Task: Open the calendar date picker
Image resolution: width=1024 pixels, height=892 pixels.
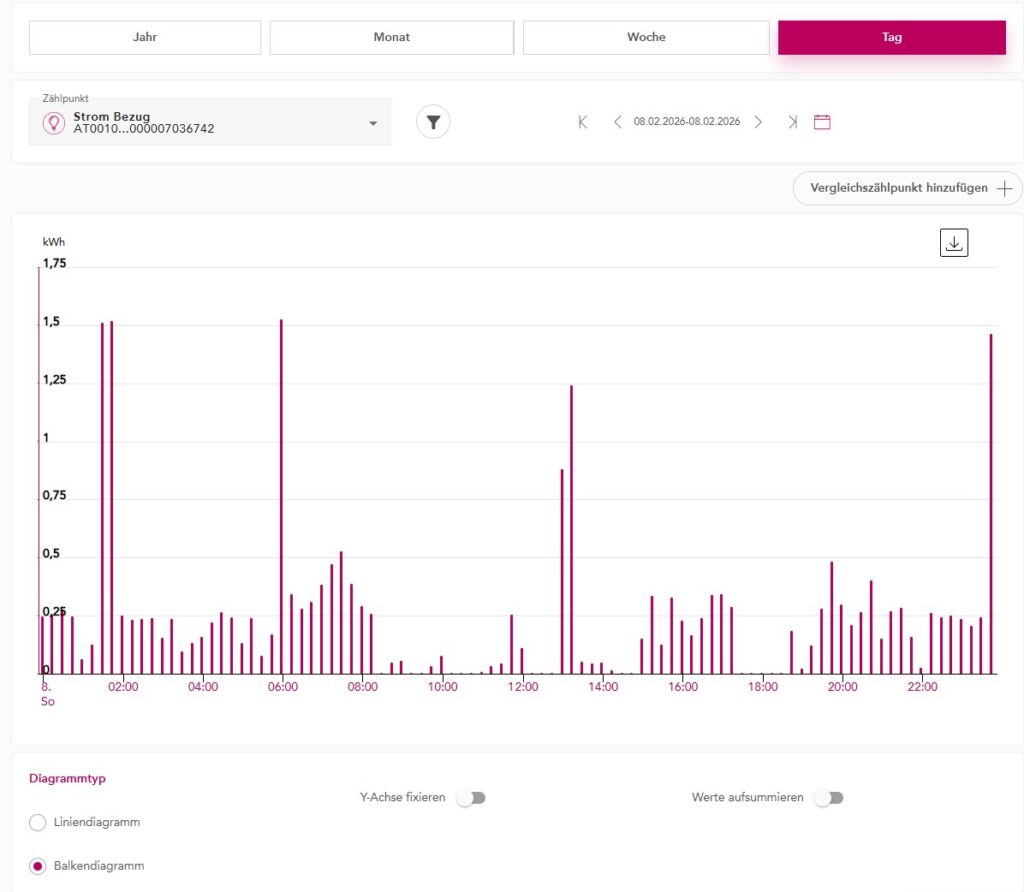Action: click(822, 122)
